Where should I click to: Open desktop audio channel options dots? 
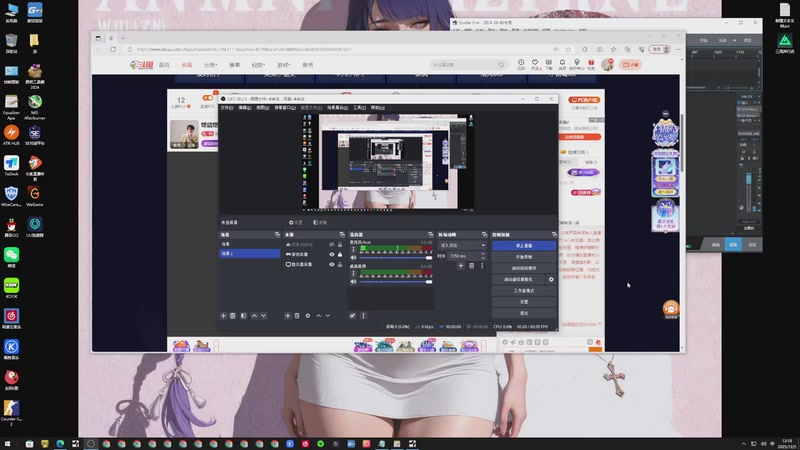point(353,273)
